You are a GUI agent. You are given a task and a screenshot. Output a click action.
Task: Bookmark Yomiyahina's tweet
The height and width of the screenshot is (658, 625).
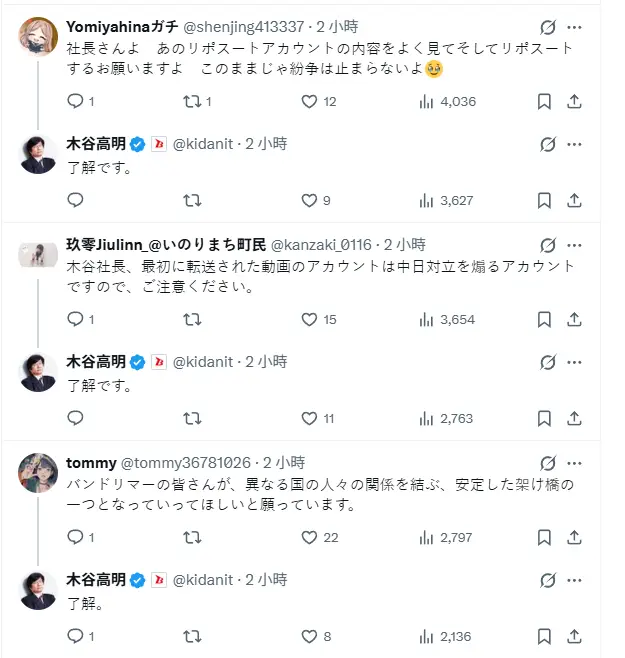point(544,101)
